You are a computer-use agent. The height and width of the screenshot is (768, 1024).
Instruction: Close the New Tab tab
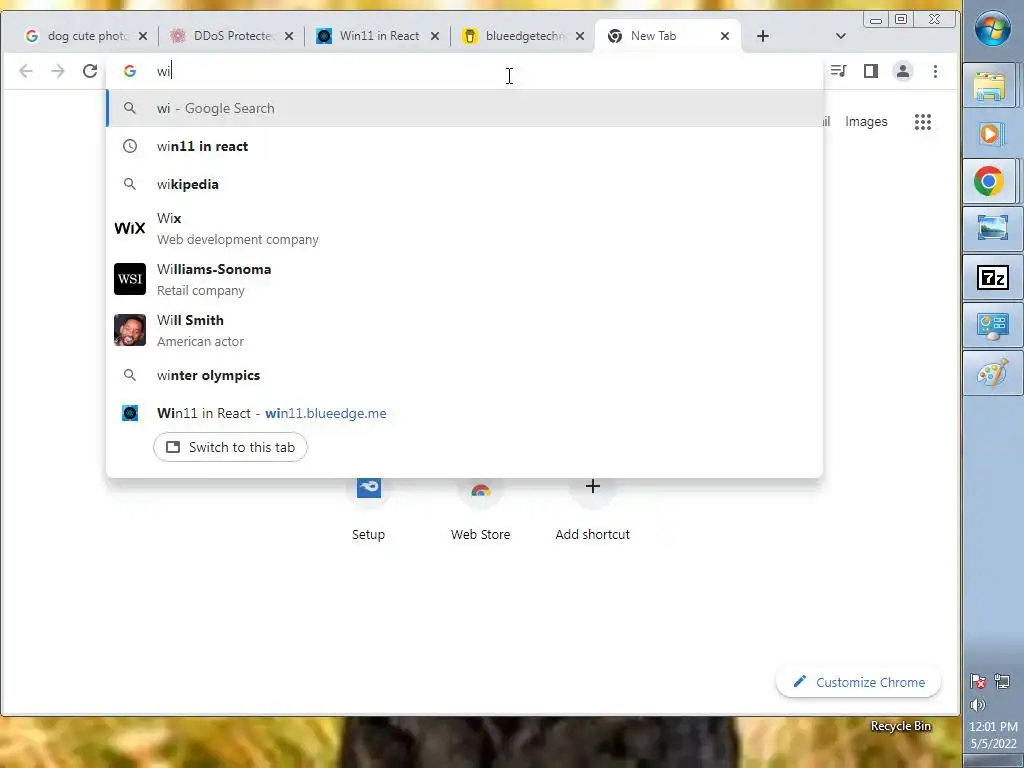click(x=725, y=36)
